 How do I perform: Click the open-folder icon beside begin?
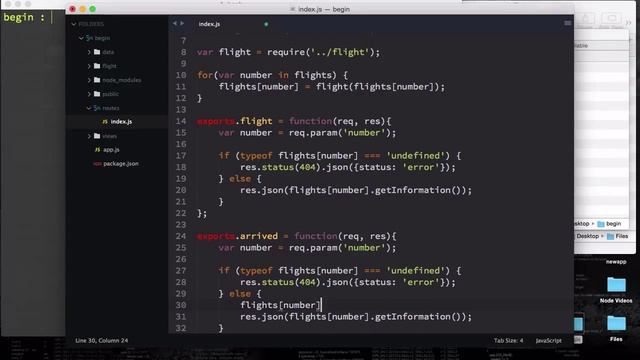pos(89,38)
